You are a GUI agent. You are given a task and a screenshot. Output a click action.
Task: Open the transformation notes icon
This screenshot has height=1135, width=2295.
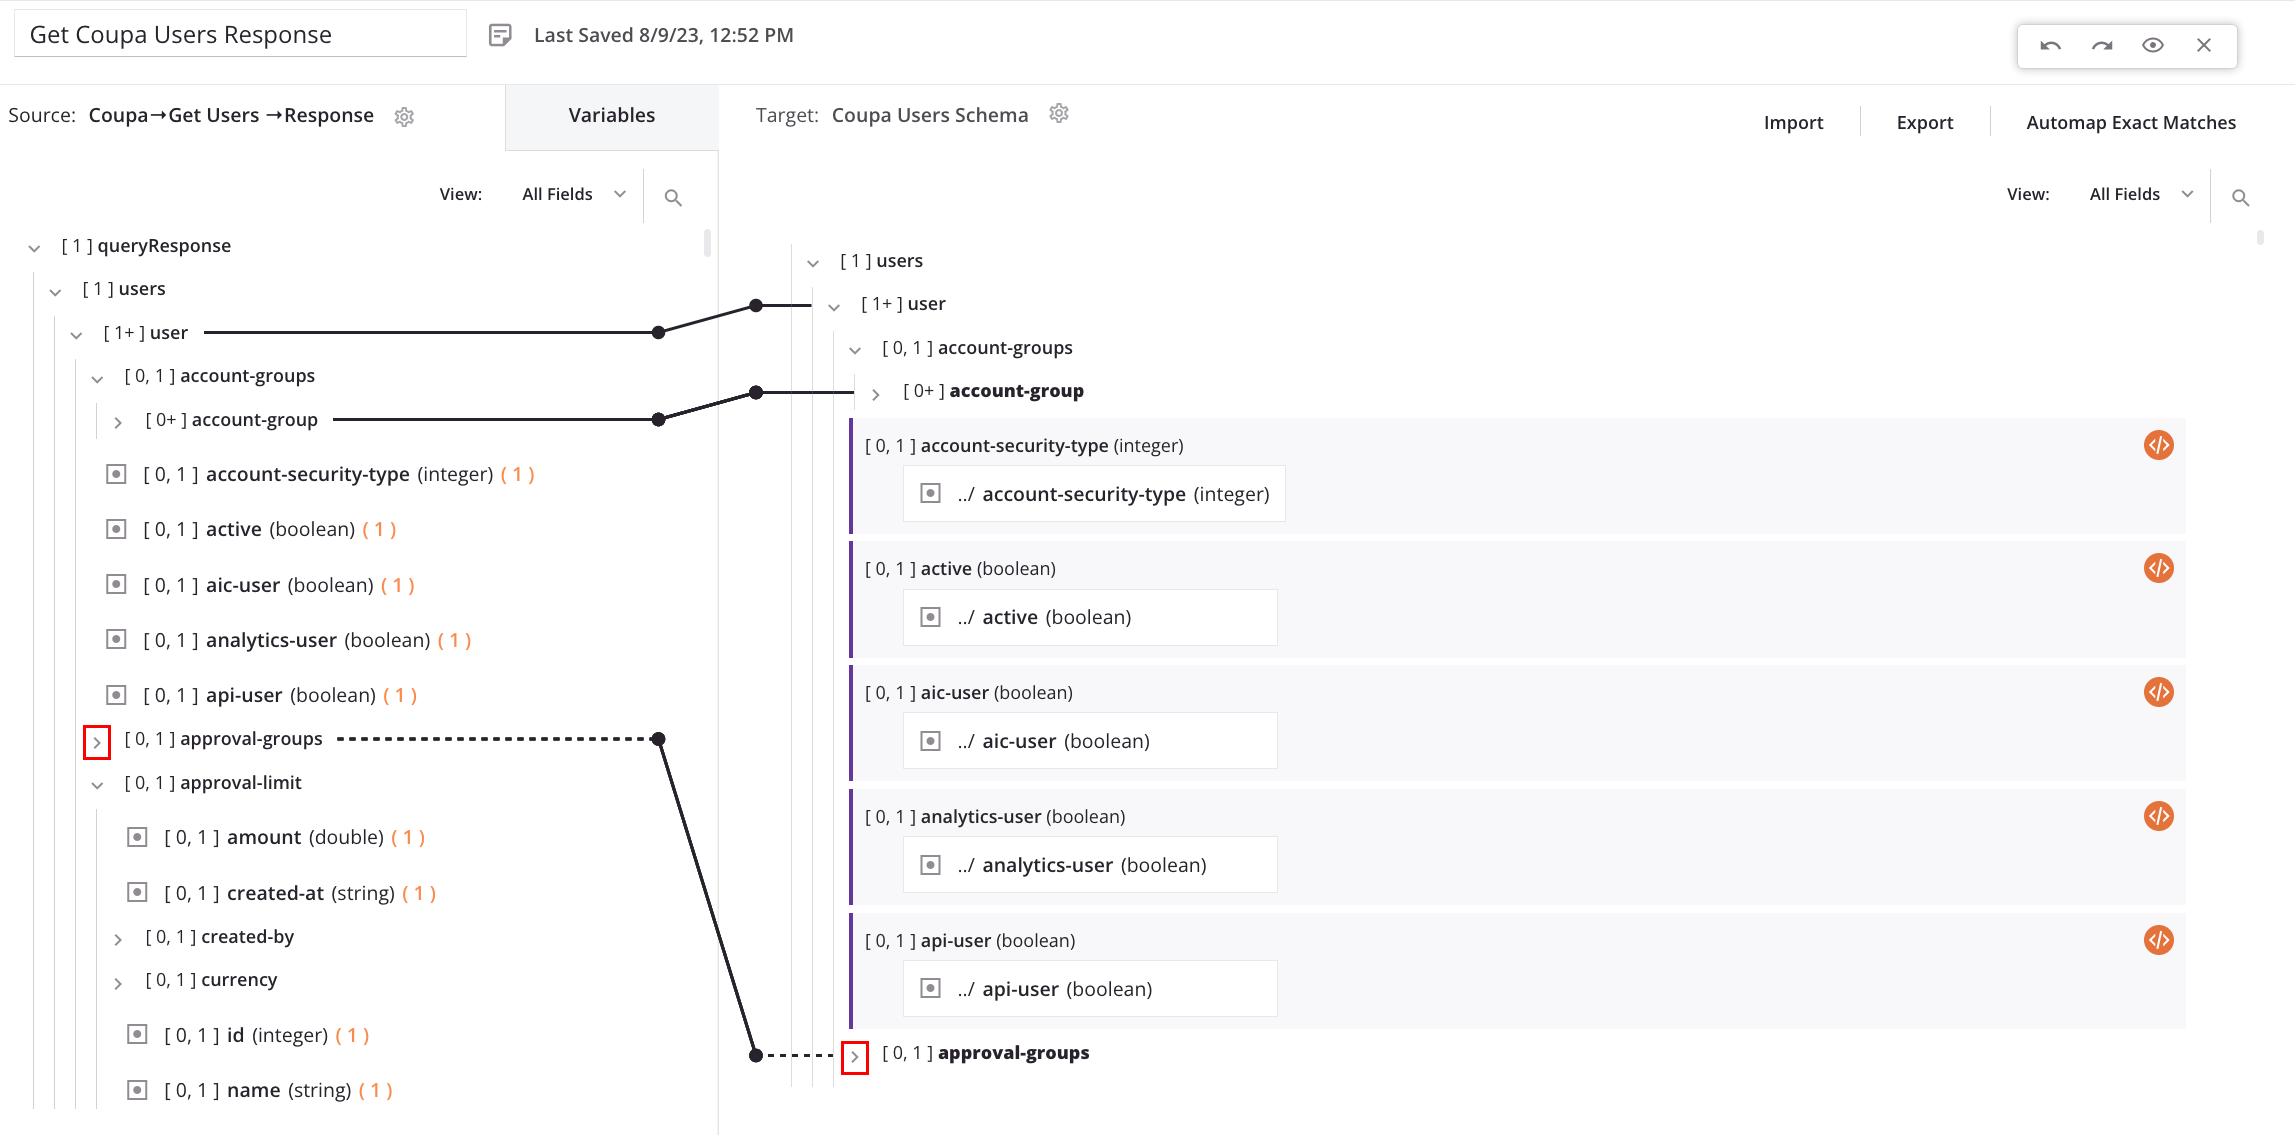[500, 35]
